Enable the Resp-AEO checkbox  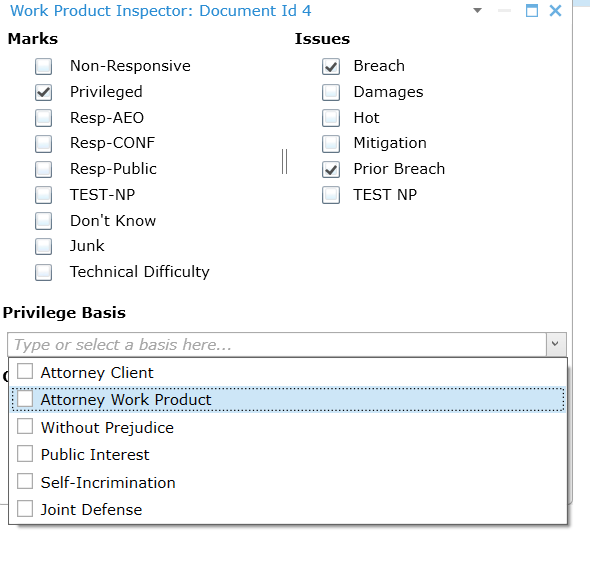44,118
